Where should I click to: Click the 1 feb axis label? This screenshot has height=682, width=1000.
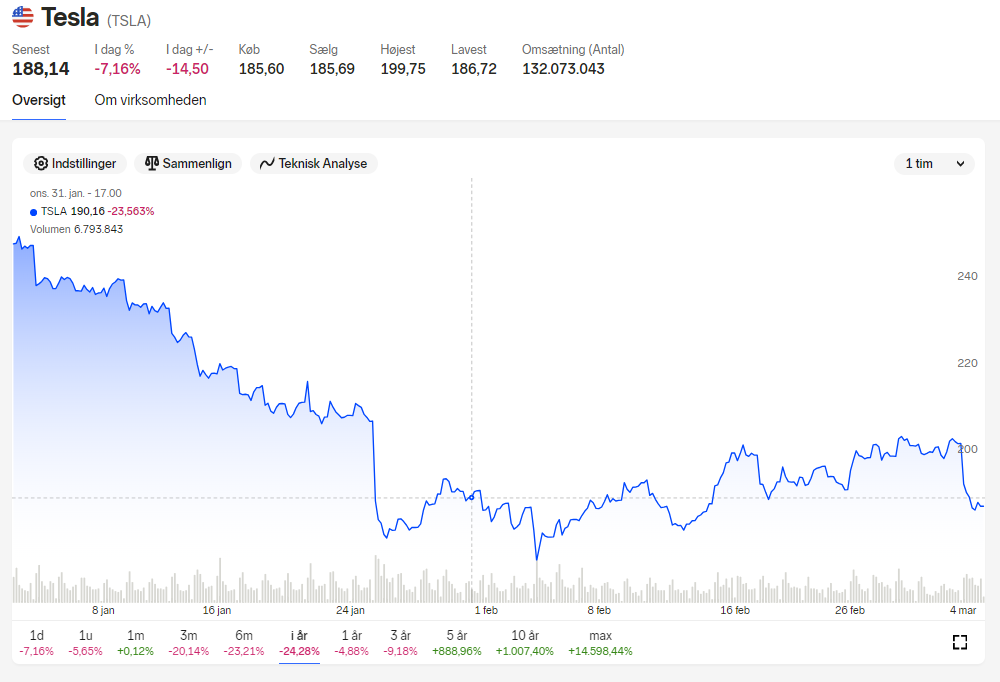click(486, 611)
